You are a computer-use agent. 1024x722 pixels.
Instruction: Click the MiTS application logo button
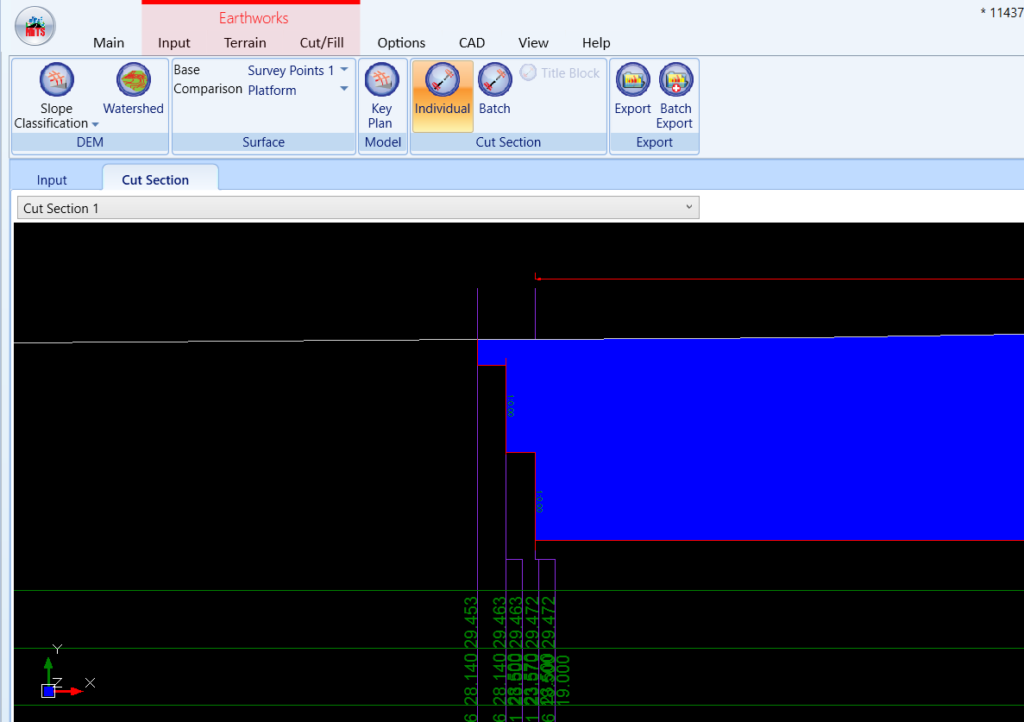point(35,26)
